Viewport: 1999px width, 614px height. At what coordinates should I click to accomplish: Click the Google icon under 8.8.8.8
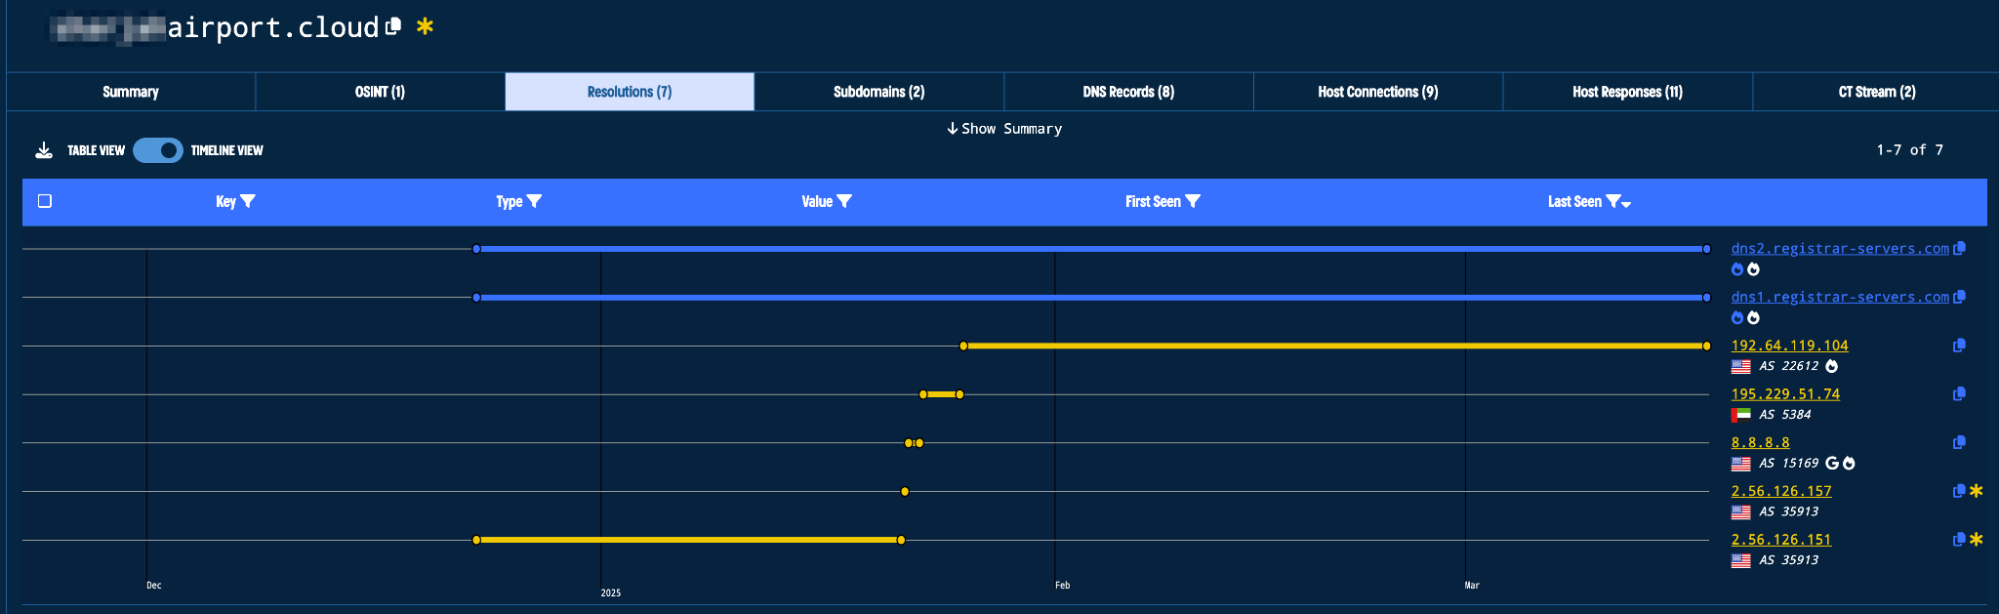[1832, 463]
